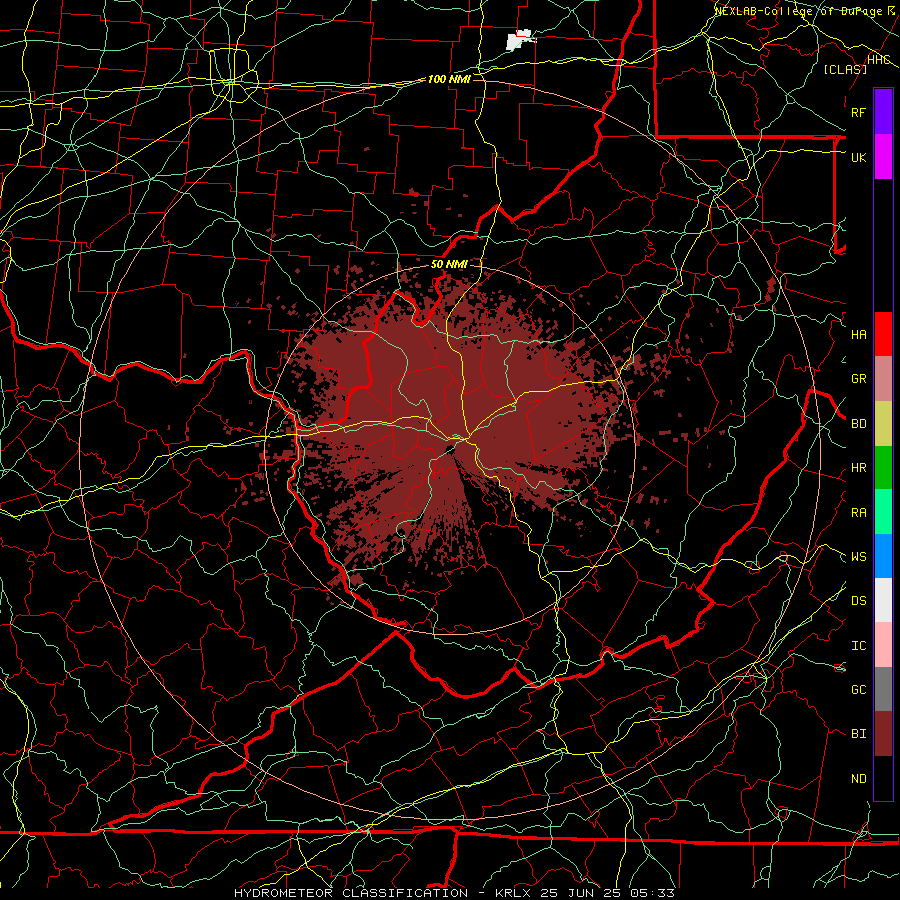Click the BD yellow legend swatch

coord(883,424)
